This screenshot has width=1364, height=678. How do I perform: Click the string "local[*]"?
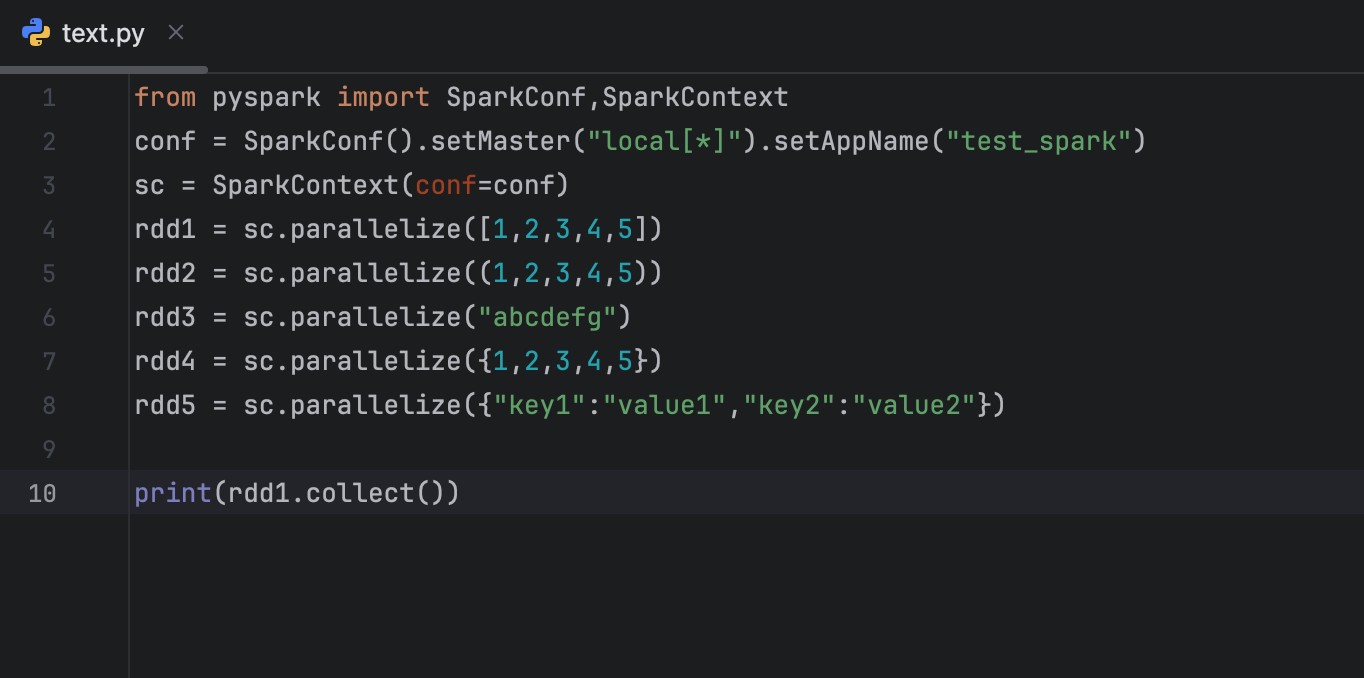[x=664, y=142]
